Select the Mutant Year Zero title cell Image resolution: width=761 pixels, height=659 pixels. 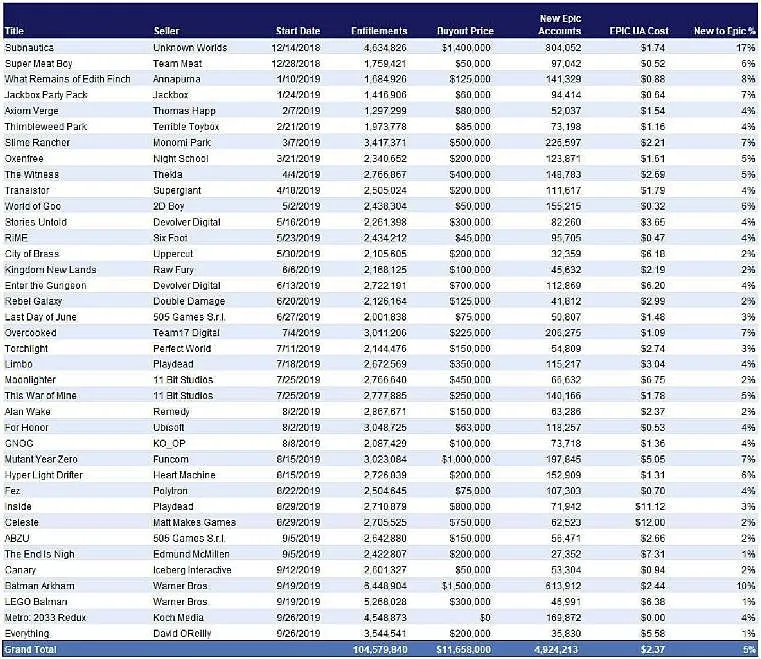[x=41, y=459]
